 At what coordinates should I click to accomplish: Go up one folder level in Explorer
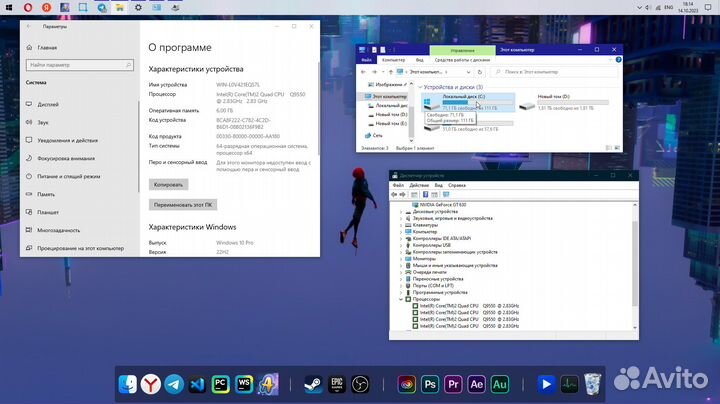click(391, 72)
